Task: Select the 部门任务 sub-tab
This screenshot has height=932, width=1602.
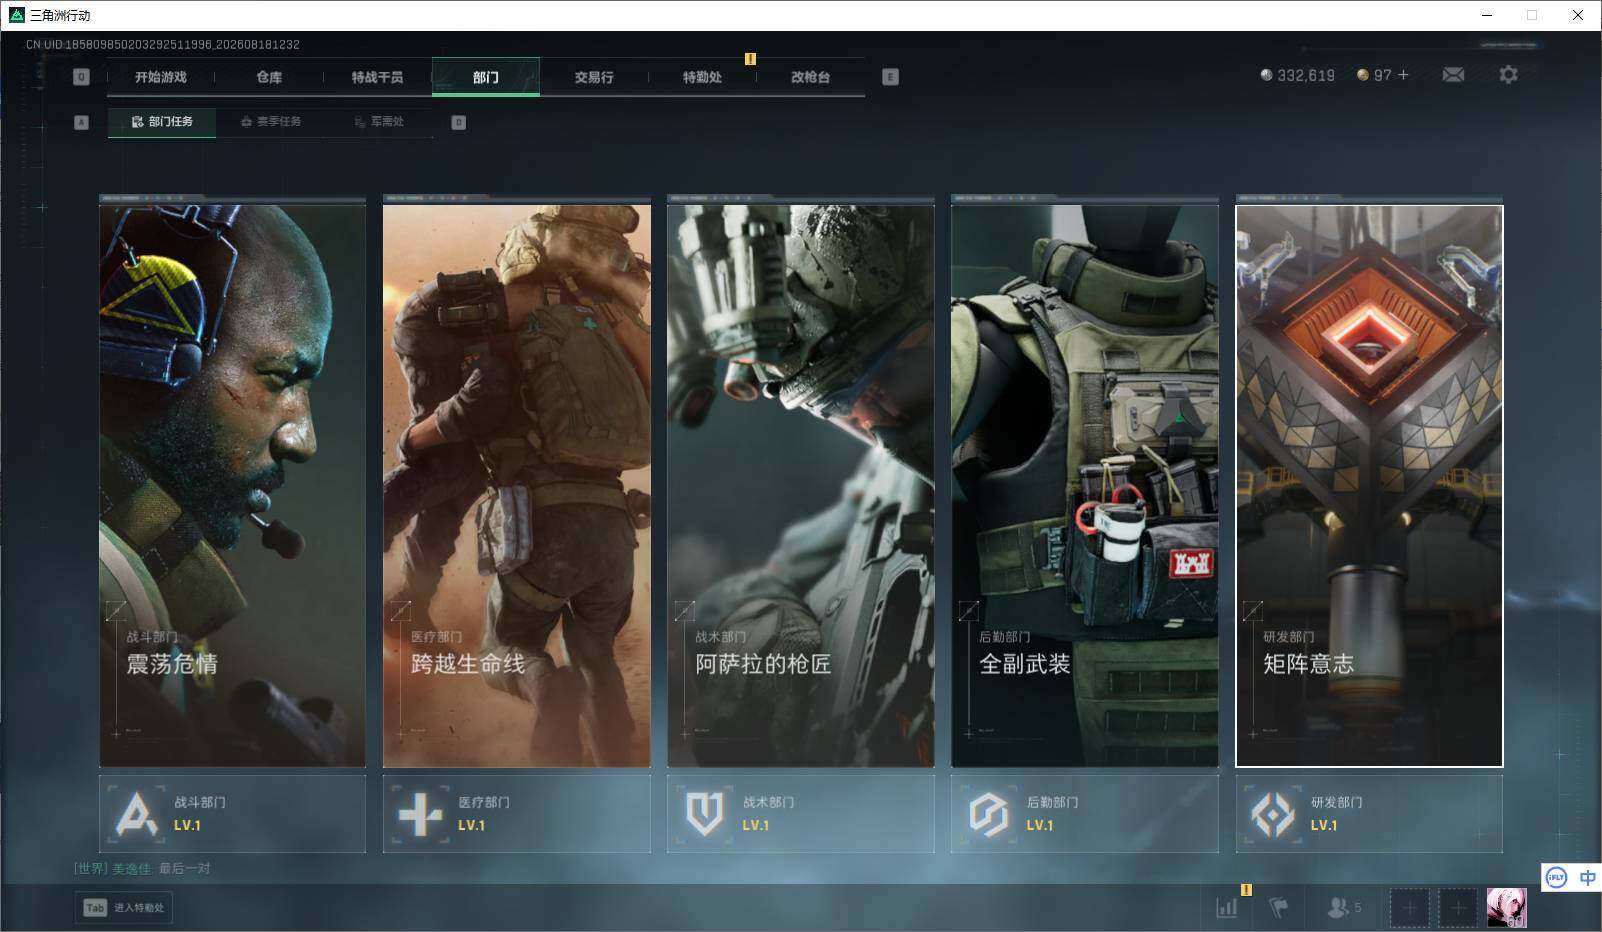Action: tap(162, 122)
